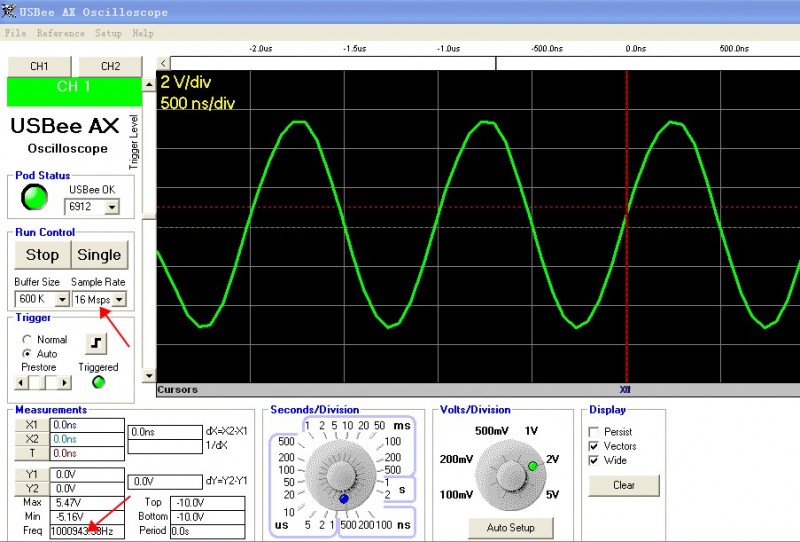The image size is (800, 542).
Task: Select the Auto trigger mode
Action: point(27,354)
